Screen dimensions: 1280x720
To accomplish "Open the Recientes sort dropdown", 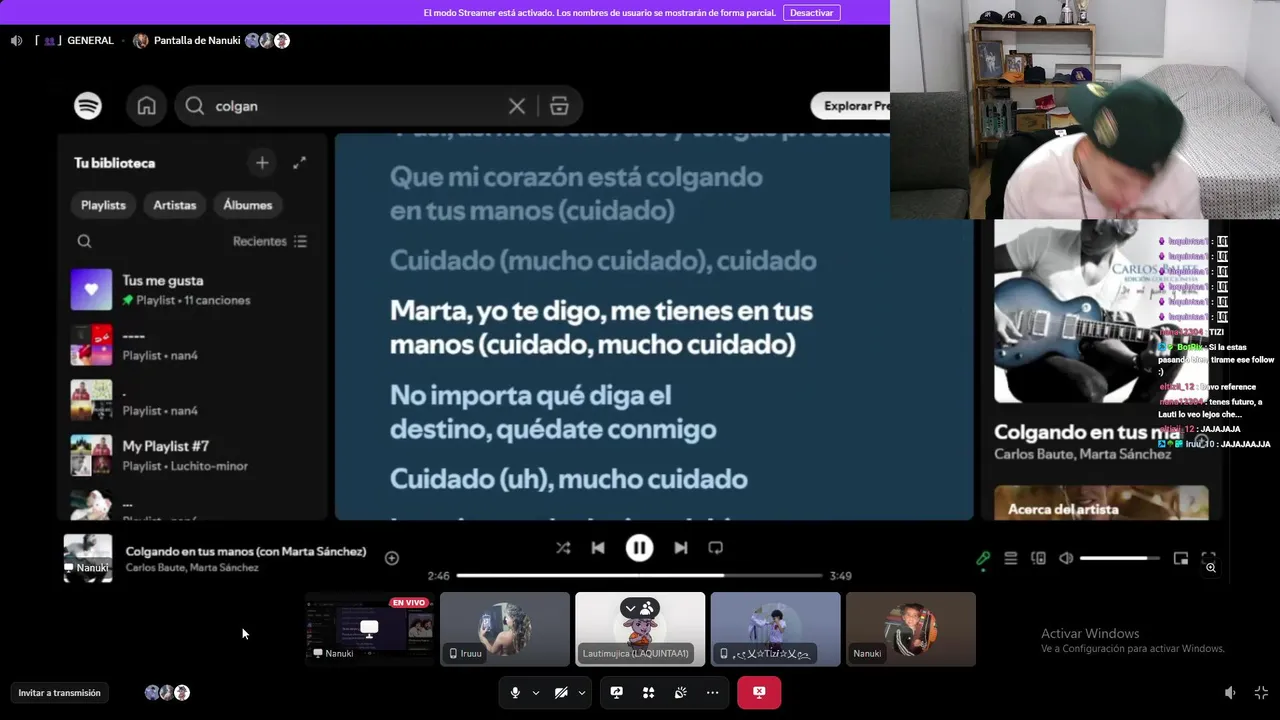I will pyautogui.click(x=270, y=241).
